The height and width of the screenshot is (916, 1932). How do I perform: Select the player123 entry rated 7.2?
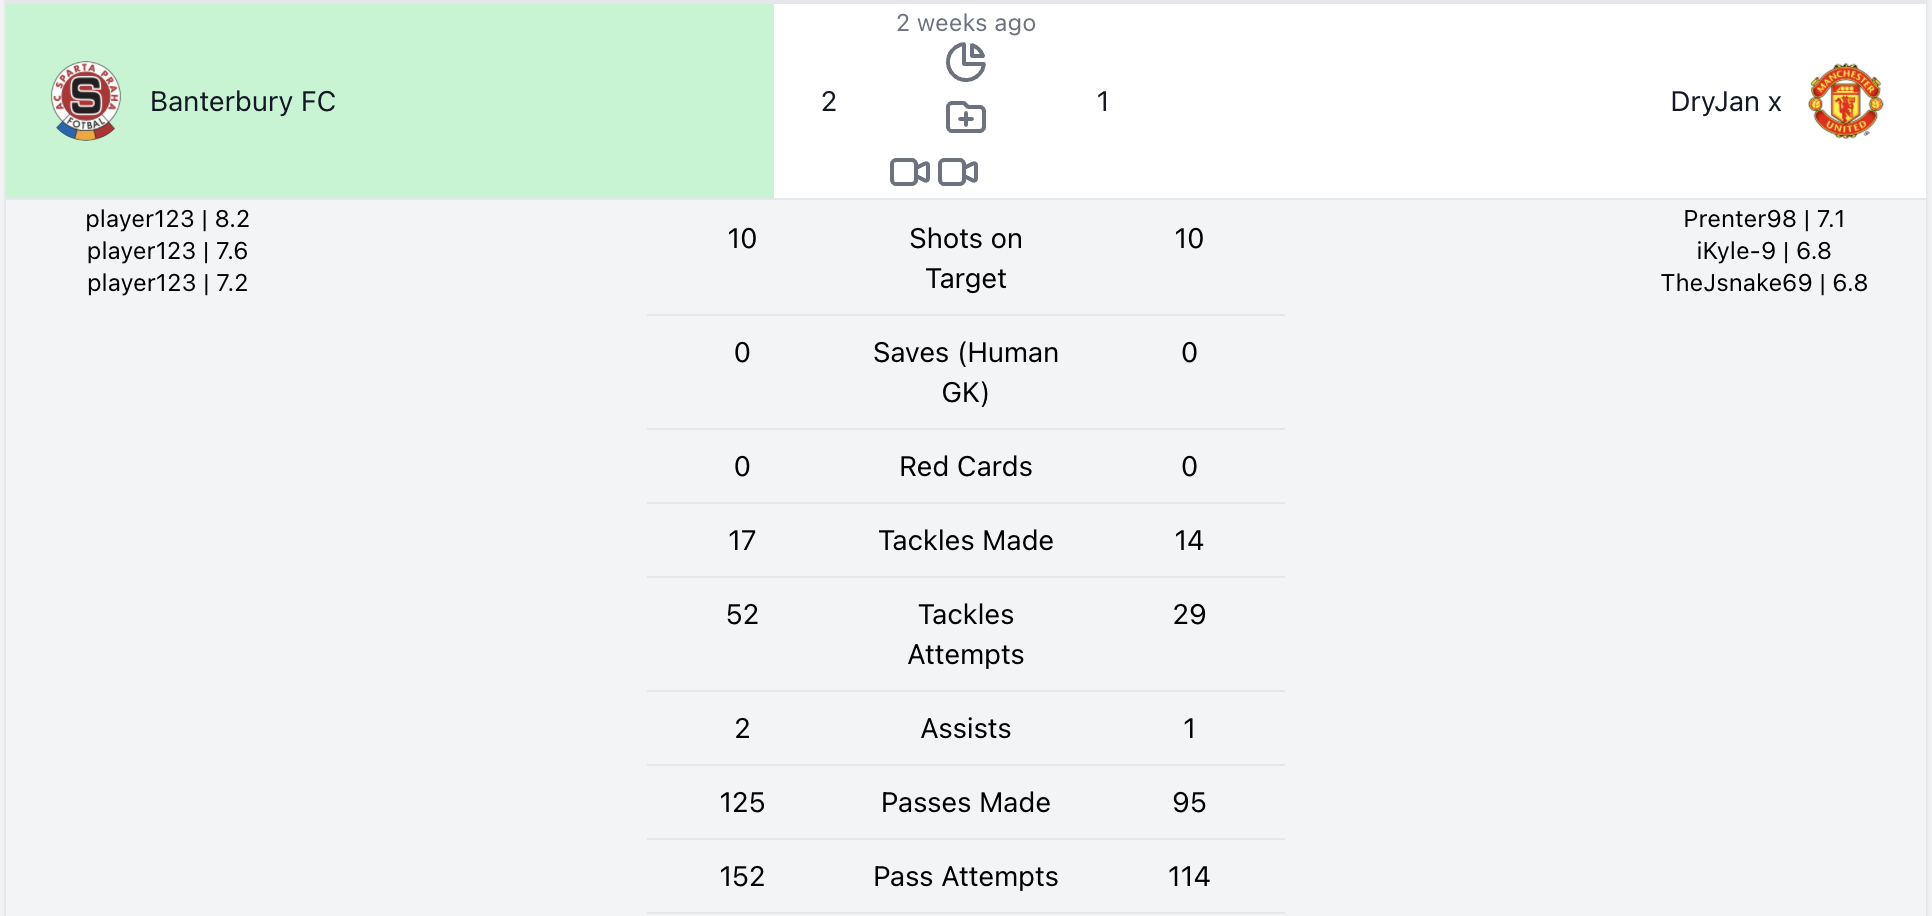click(x=167, y=283)
